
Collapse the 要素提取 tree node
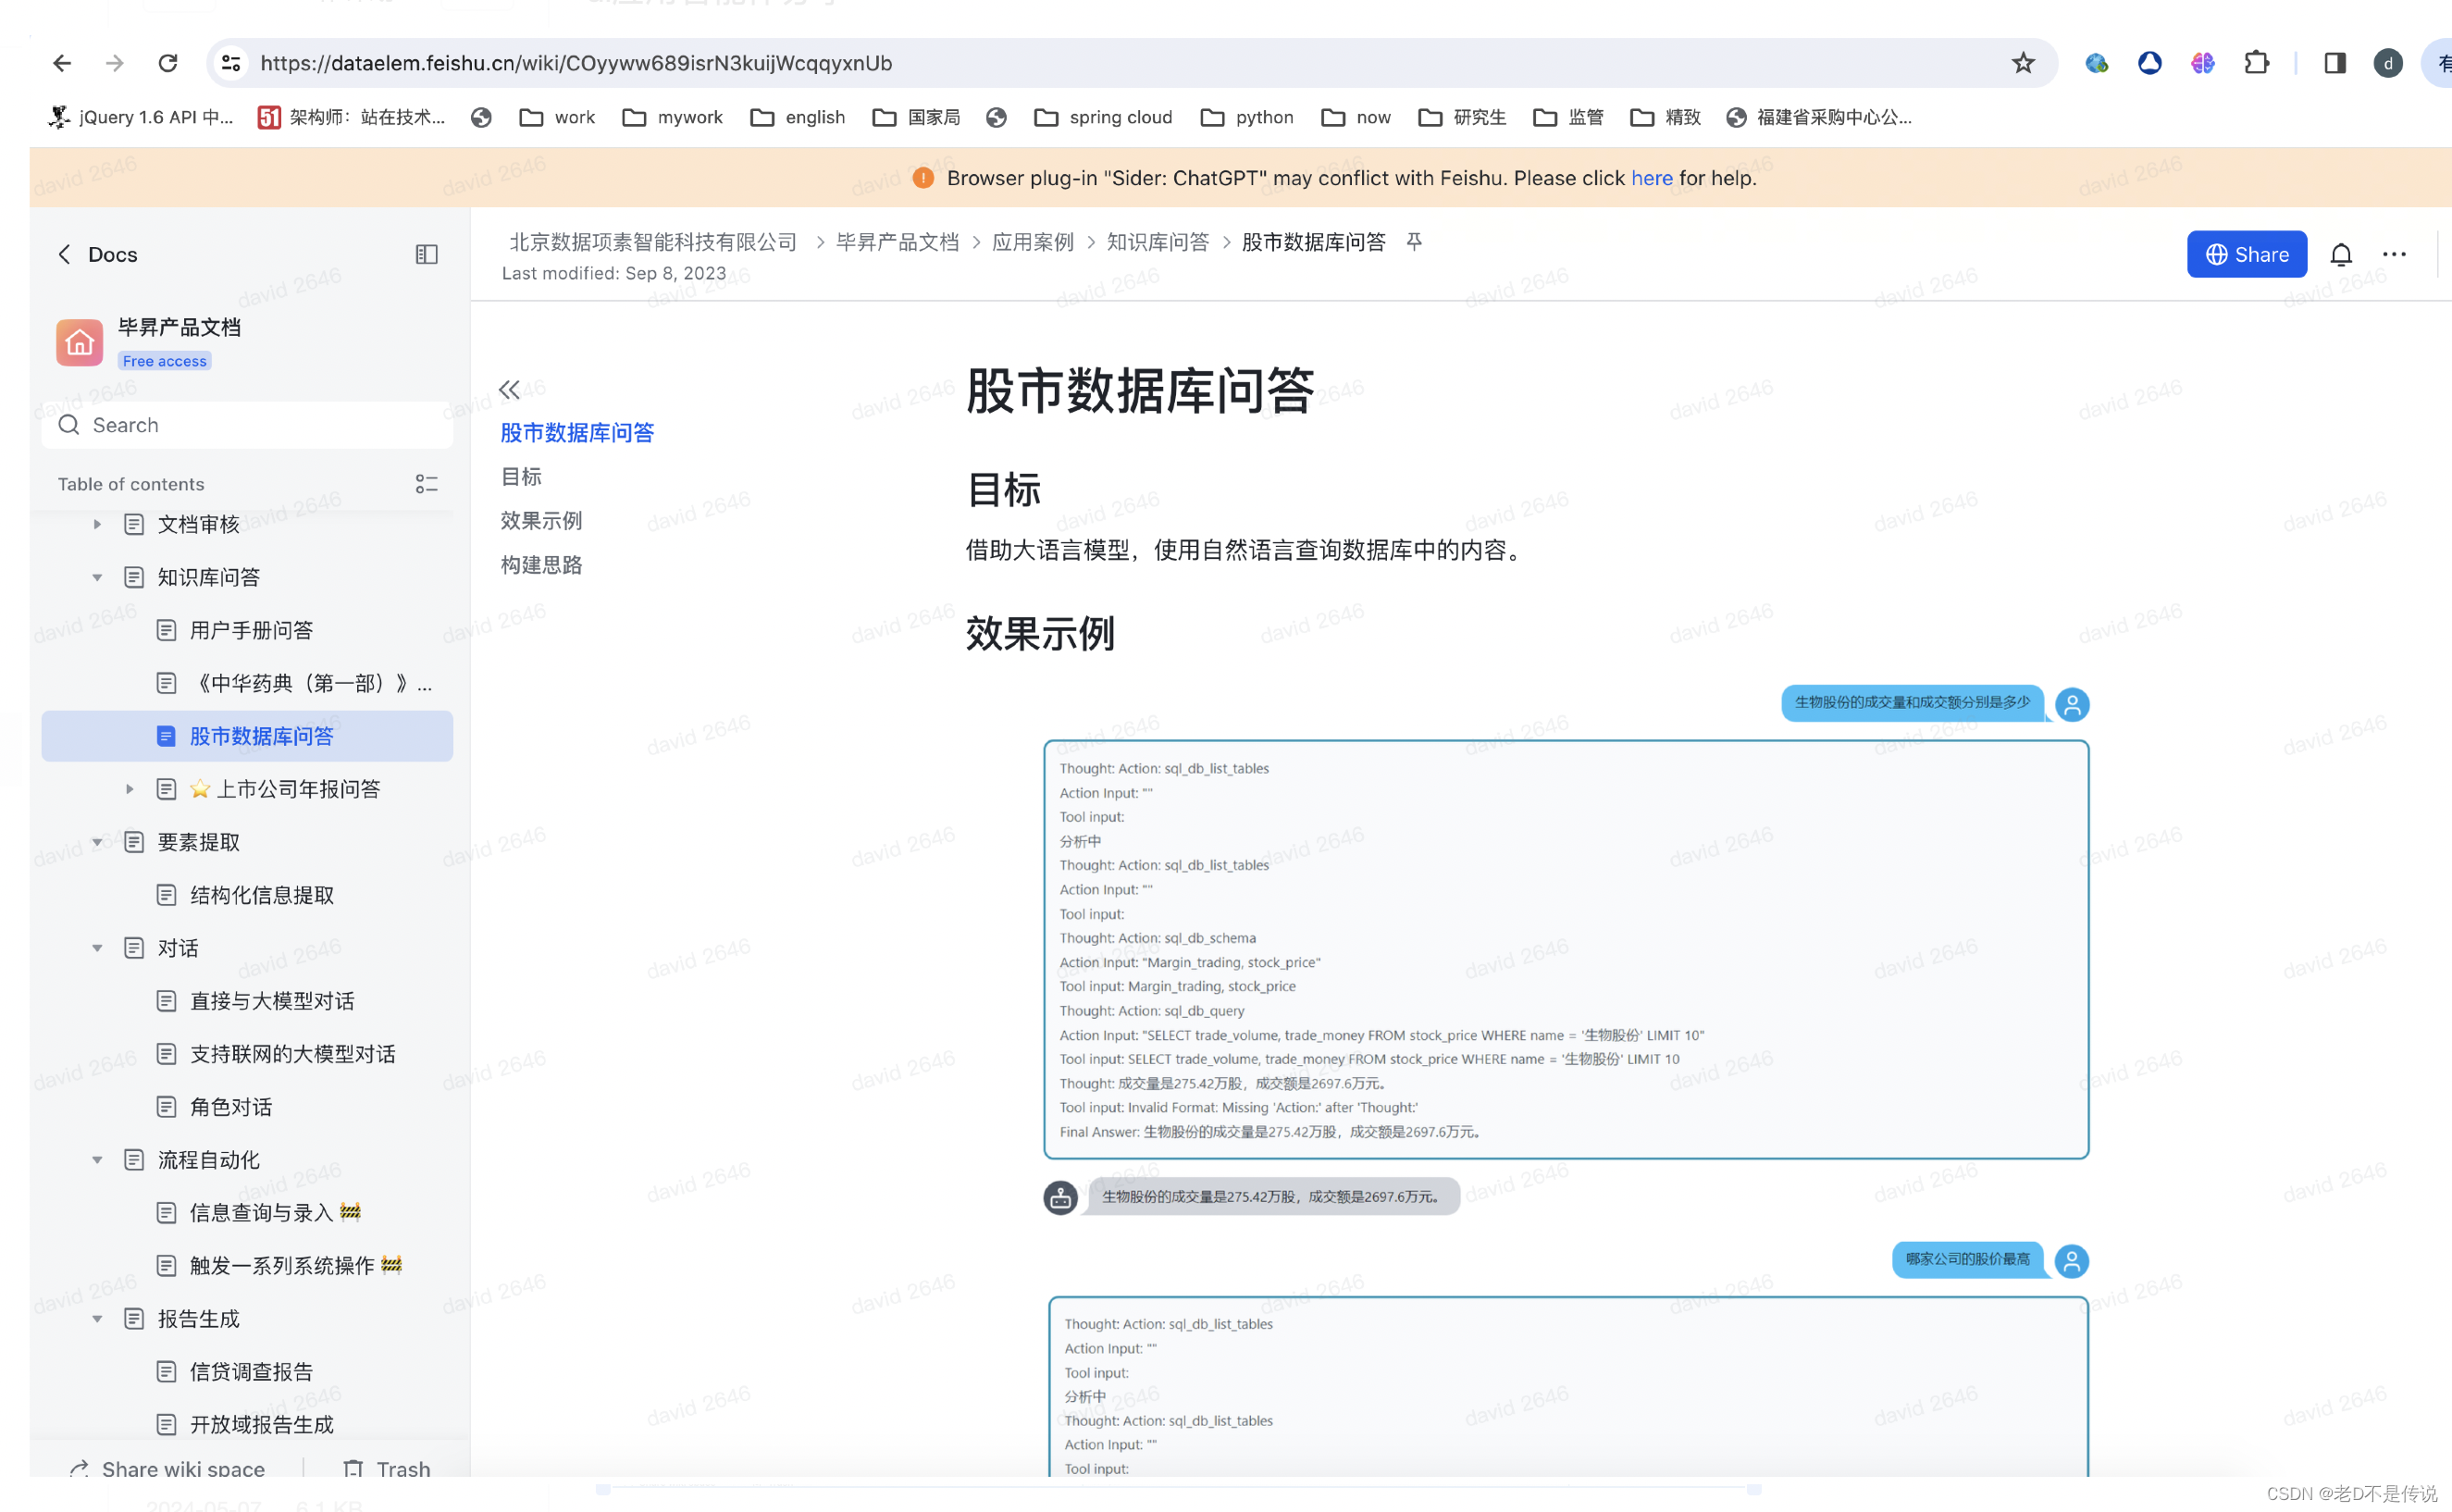click(97, 842)
